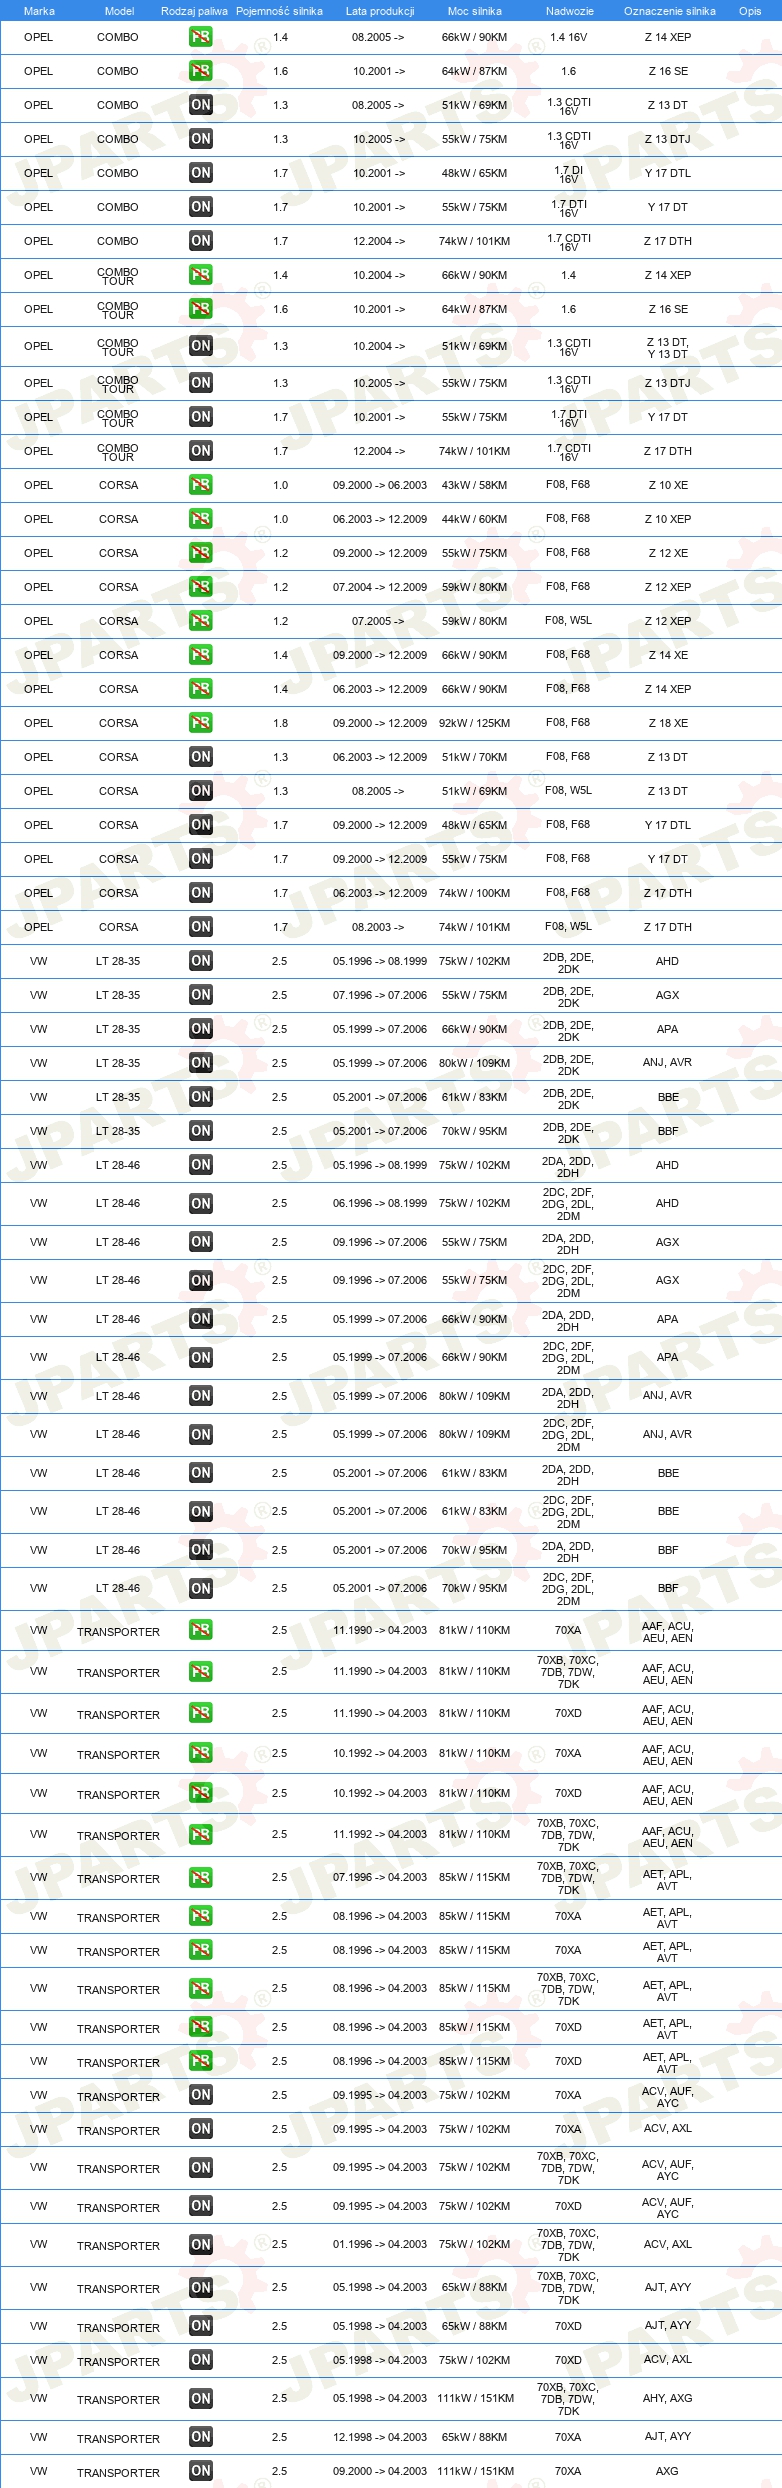Viewport: 782px width, 2488px height.
Task: Click diesel icon for Transporter 09.2000 AXG row
Action: click(x=200, y=2471)
